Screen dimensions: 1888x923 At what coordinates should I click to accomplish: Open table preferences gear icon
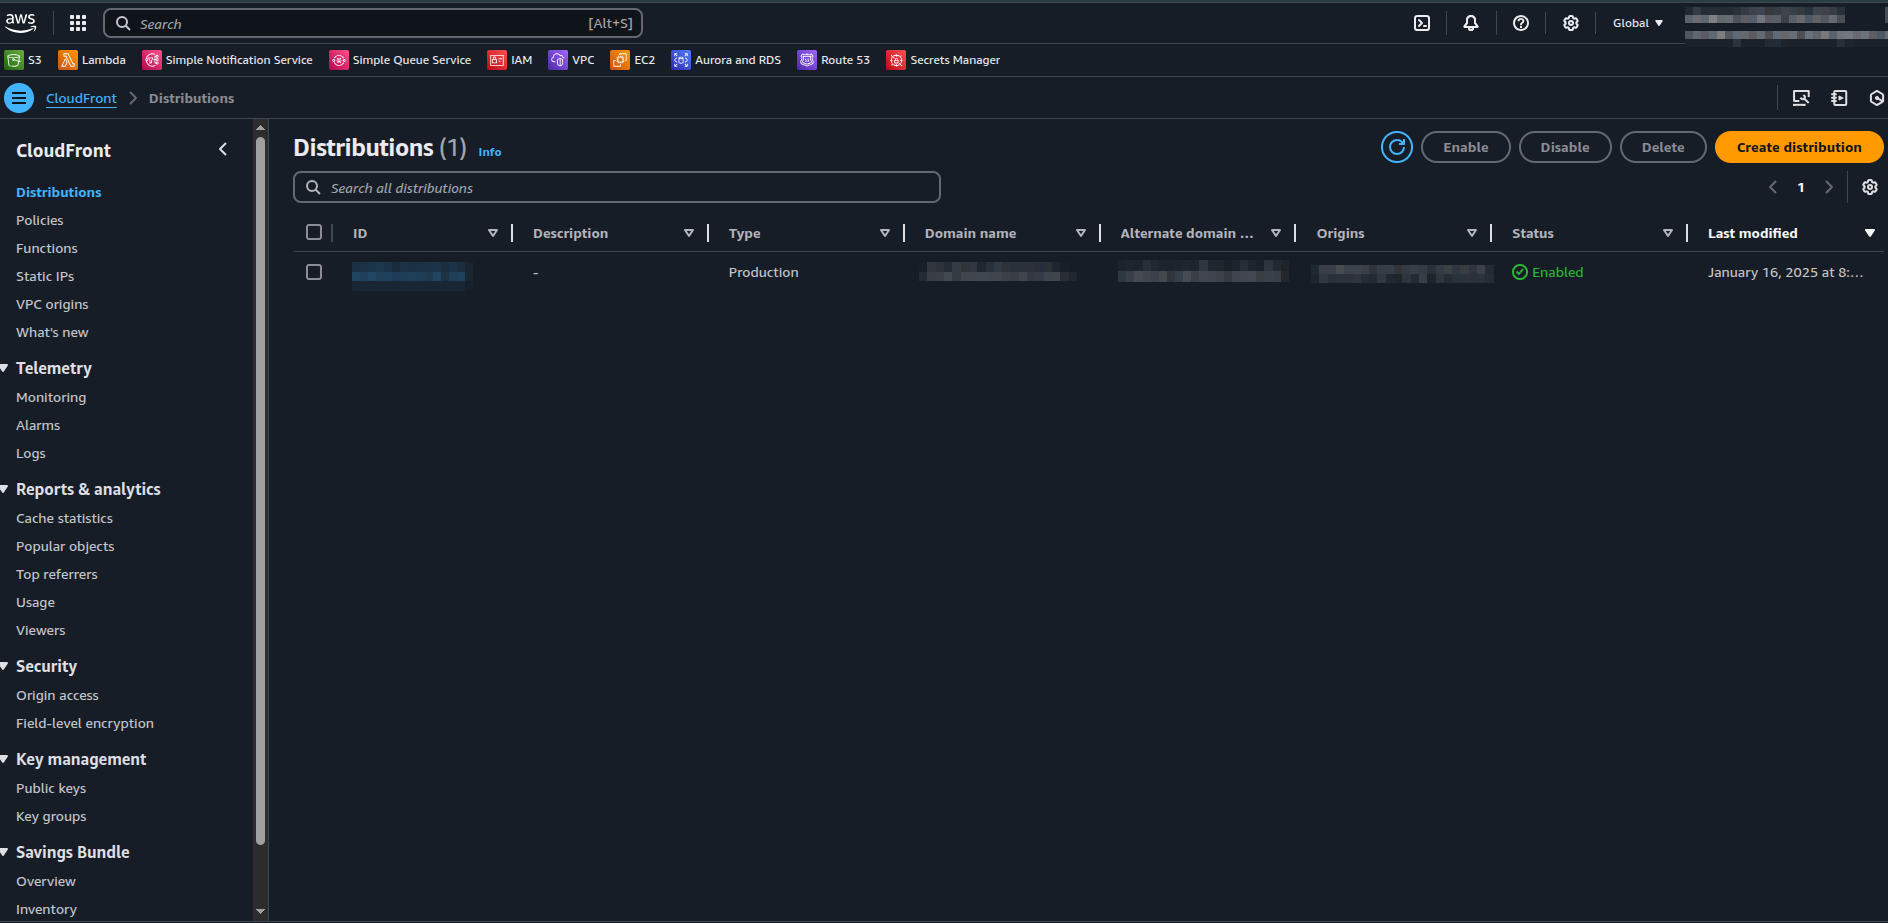point(1869,187)
